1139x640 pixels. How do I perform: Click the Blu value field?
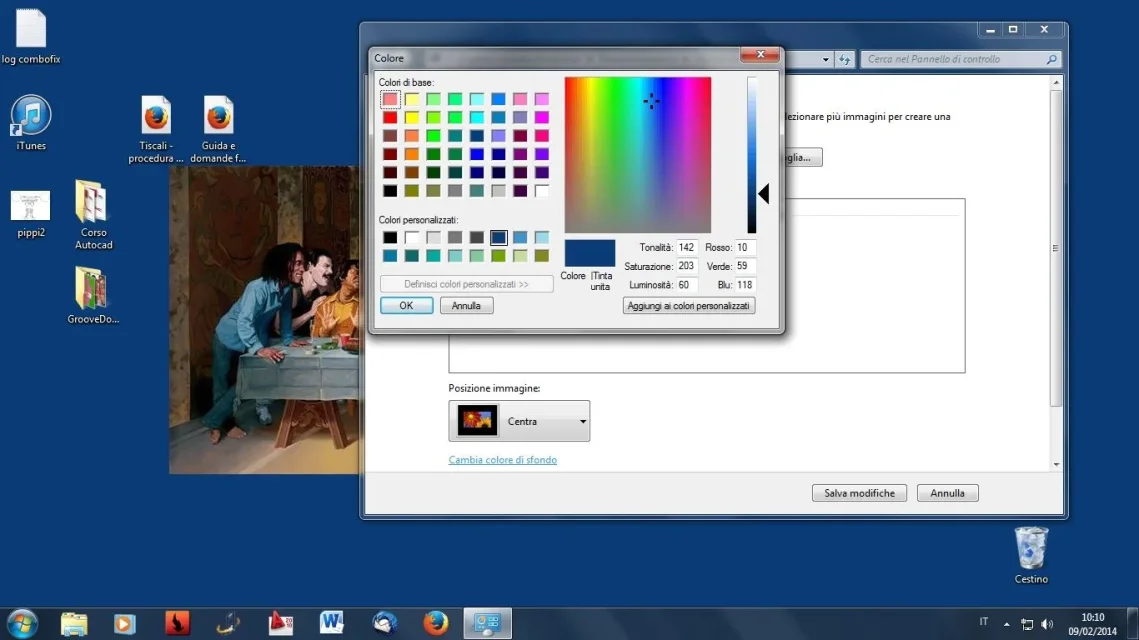(x=745, y=285)
